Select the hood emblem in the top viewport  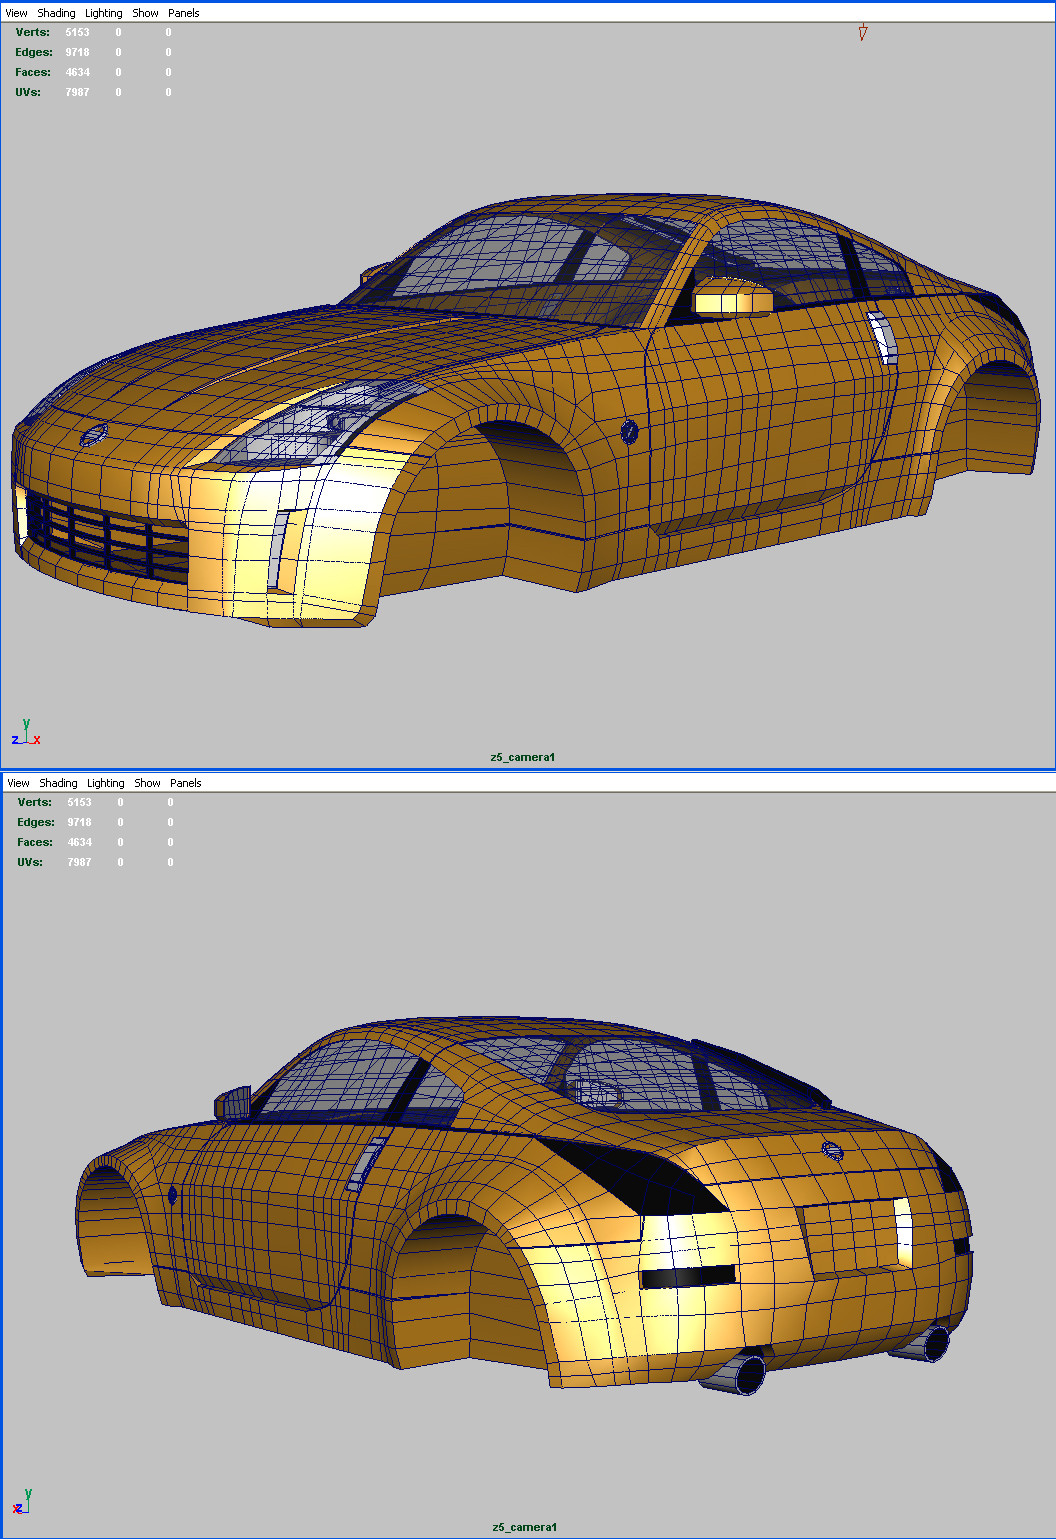[92, 435]
